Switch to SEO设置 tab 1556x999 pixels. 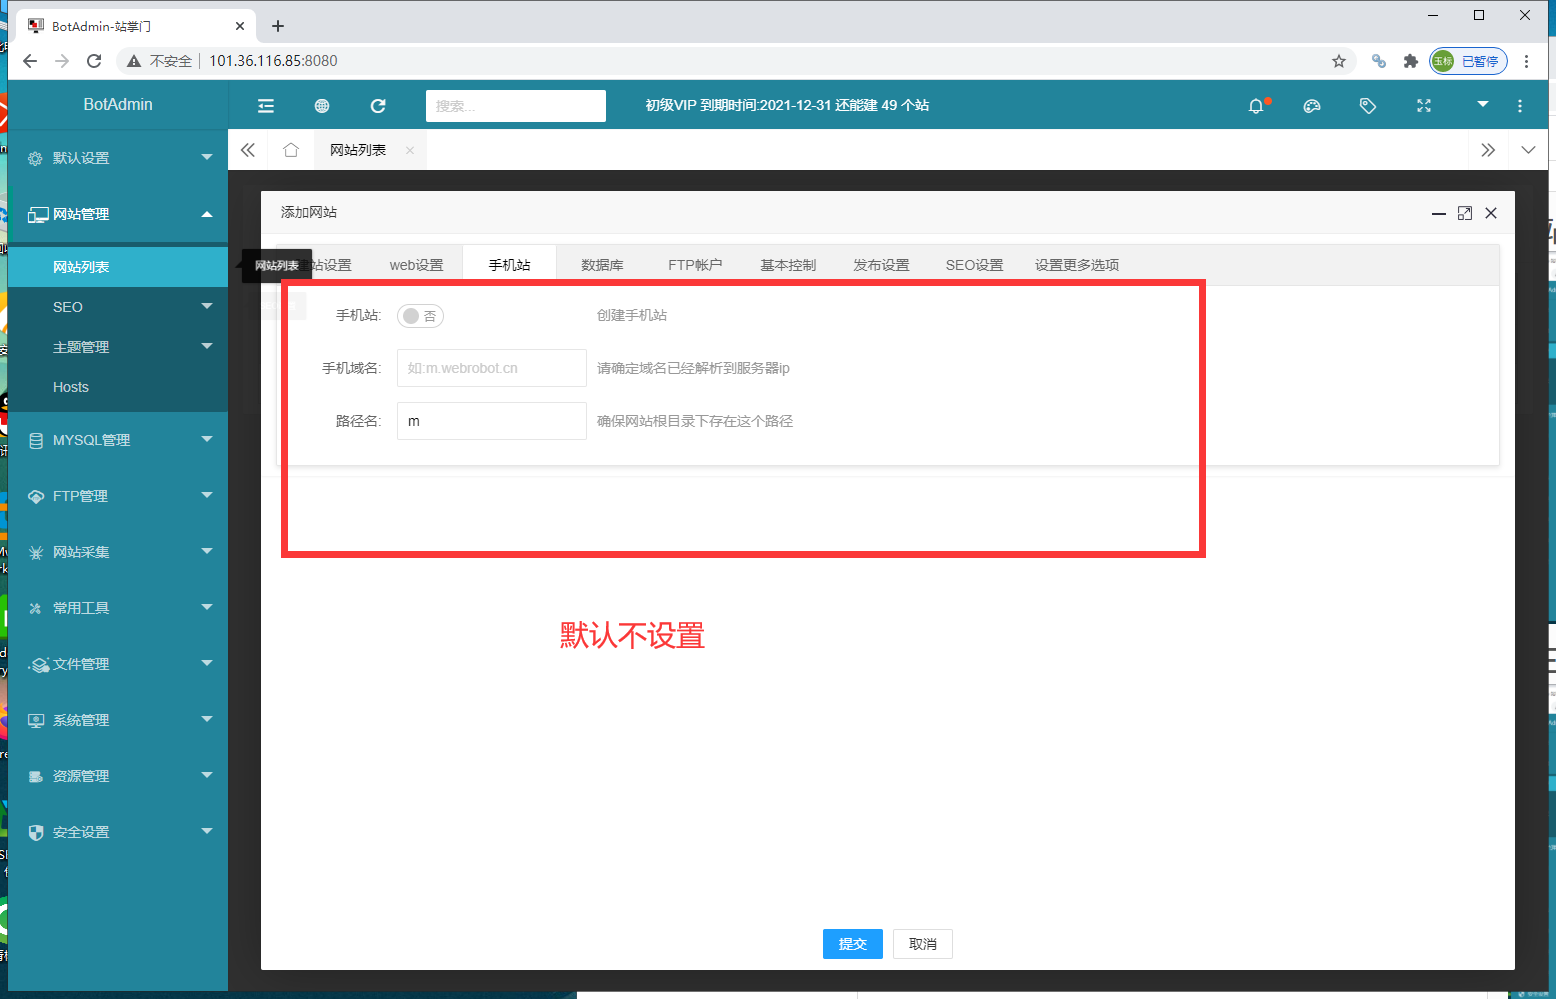coord(974,265)
